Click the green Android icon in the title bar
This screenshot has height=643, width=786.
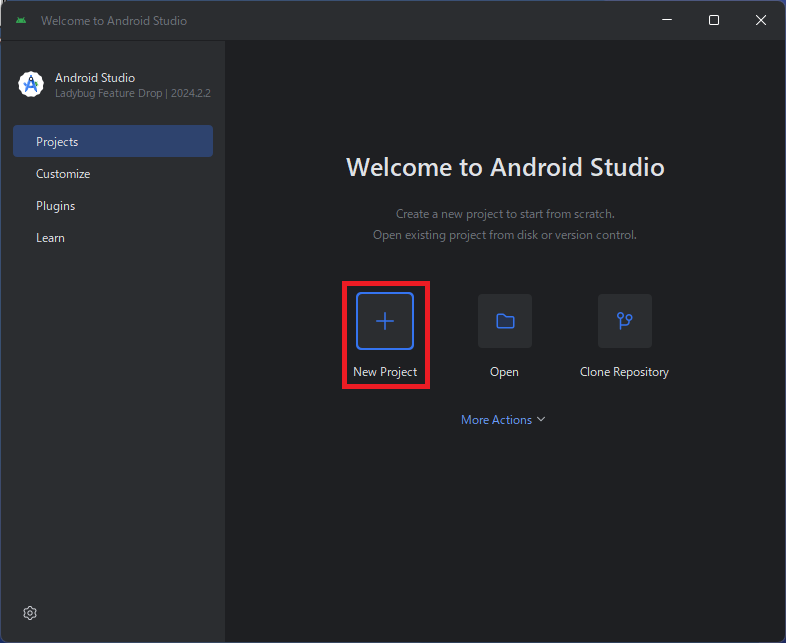pos(21,21)
